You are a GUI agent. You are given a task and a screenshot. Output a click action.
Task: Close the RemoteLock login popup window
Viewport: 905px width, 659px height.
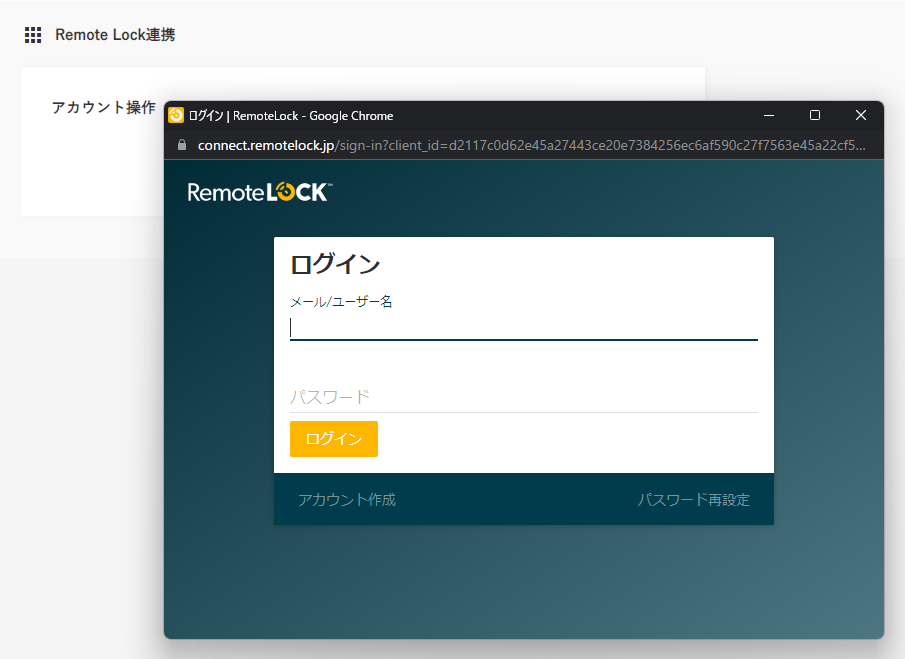coord(861,115)
